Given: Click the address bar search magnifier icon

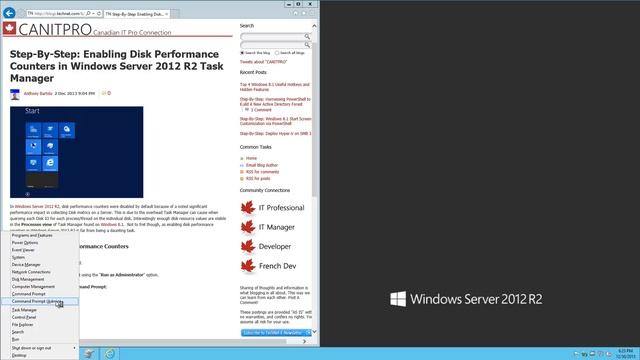Looking at the screenshot, I should tap(88, 13).
